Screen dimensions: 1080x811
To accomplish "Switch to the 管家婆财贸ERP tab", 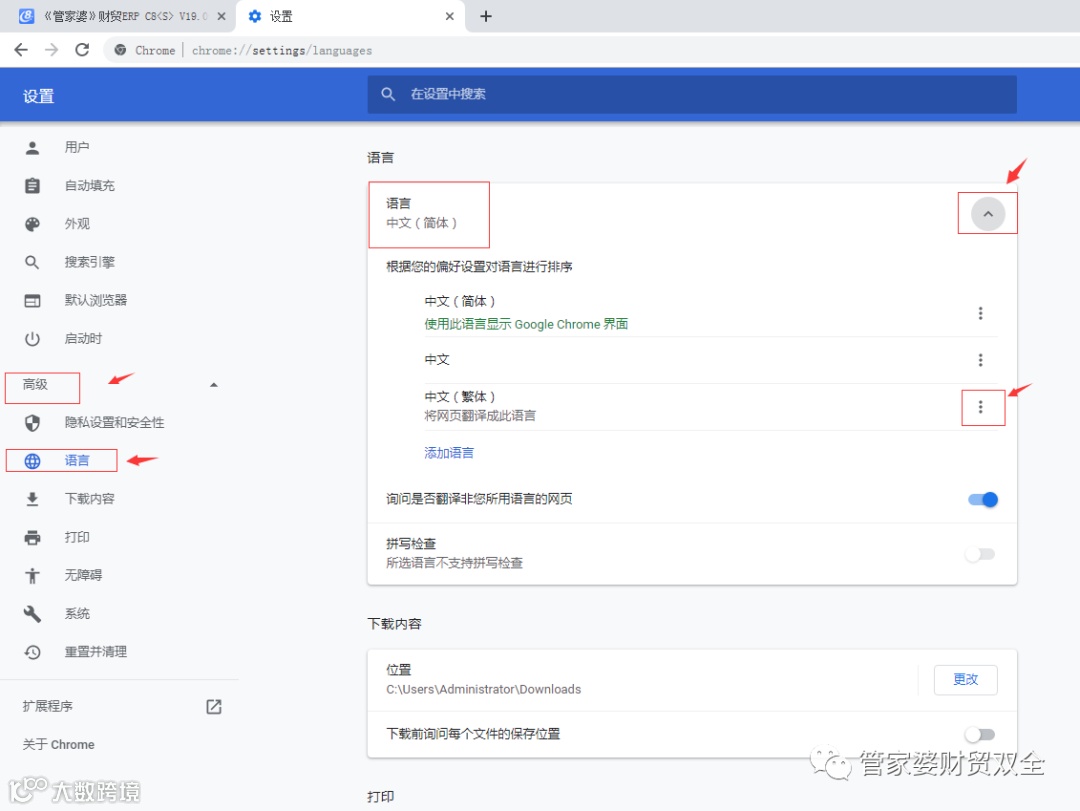I will pos(117,16).
